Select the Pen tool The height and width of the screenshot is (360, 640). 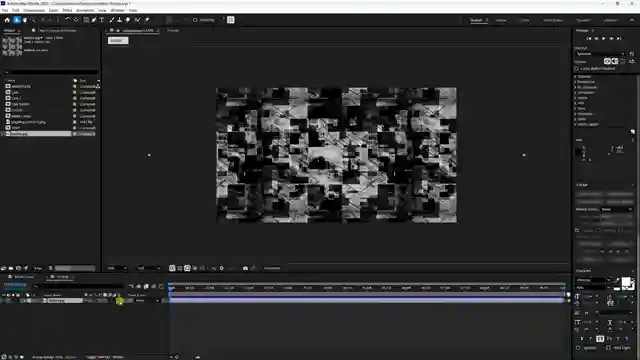[94, 20]
